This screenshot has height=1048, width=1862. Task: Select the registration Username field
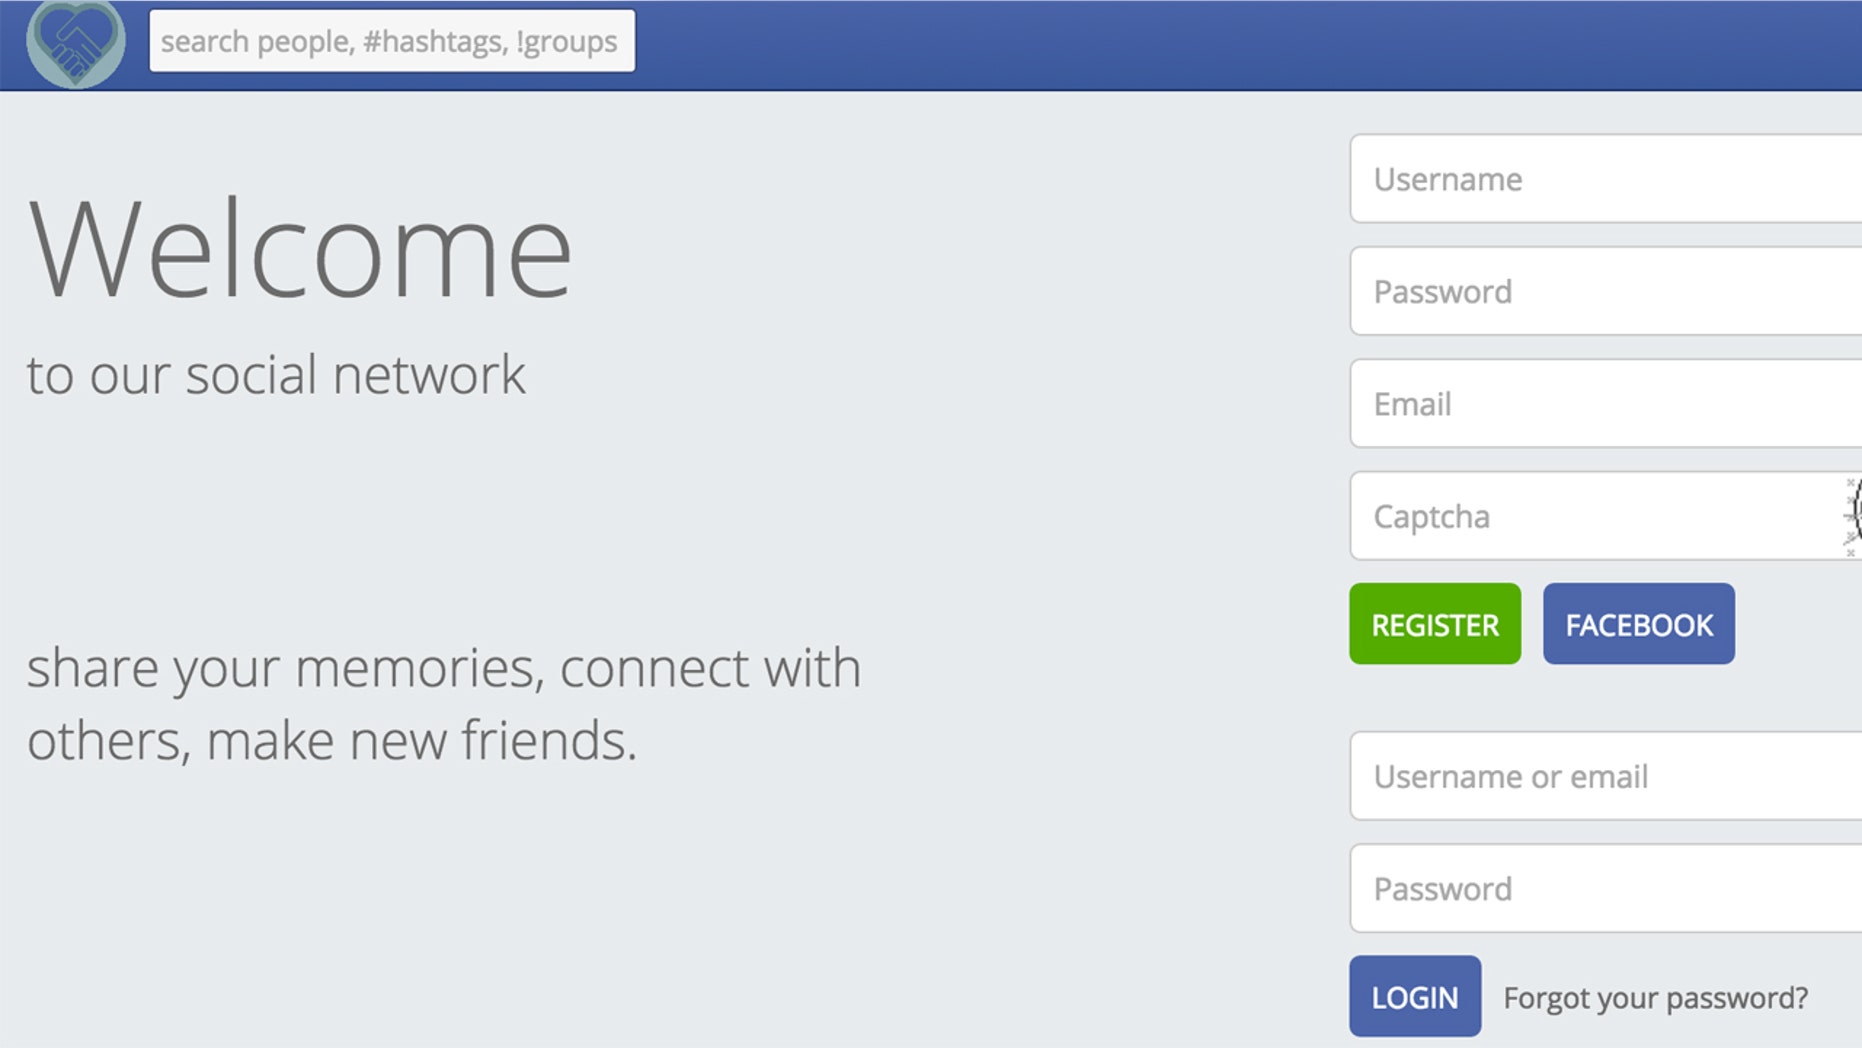(x=1606, y=179)
